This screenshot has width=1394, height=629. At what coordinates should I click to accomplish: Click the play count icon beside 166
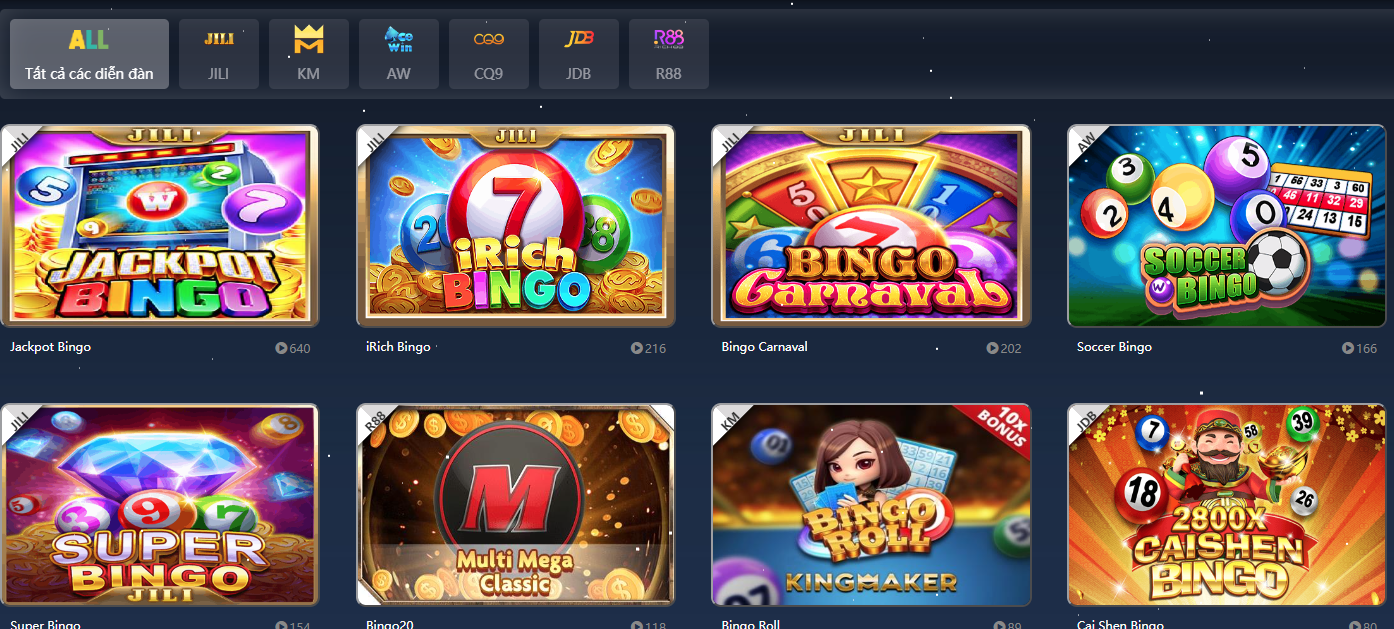click(1348, 348)
